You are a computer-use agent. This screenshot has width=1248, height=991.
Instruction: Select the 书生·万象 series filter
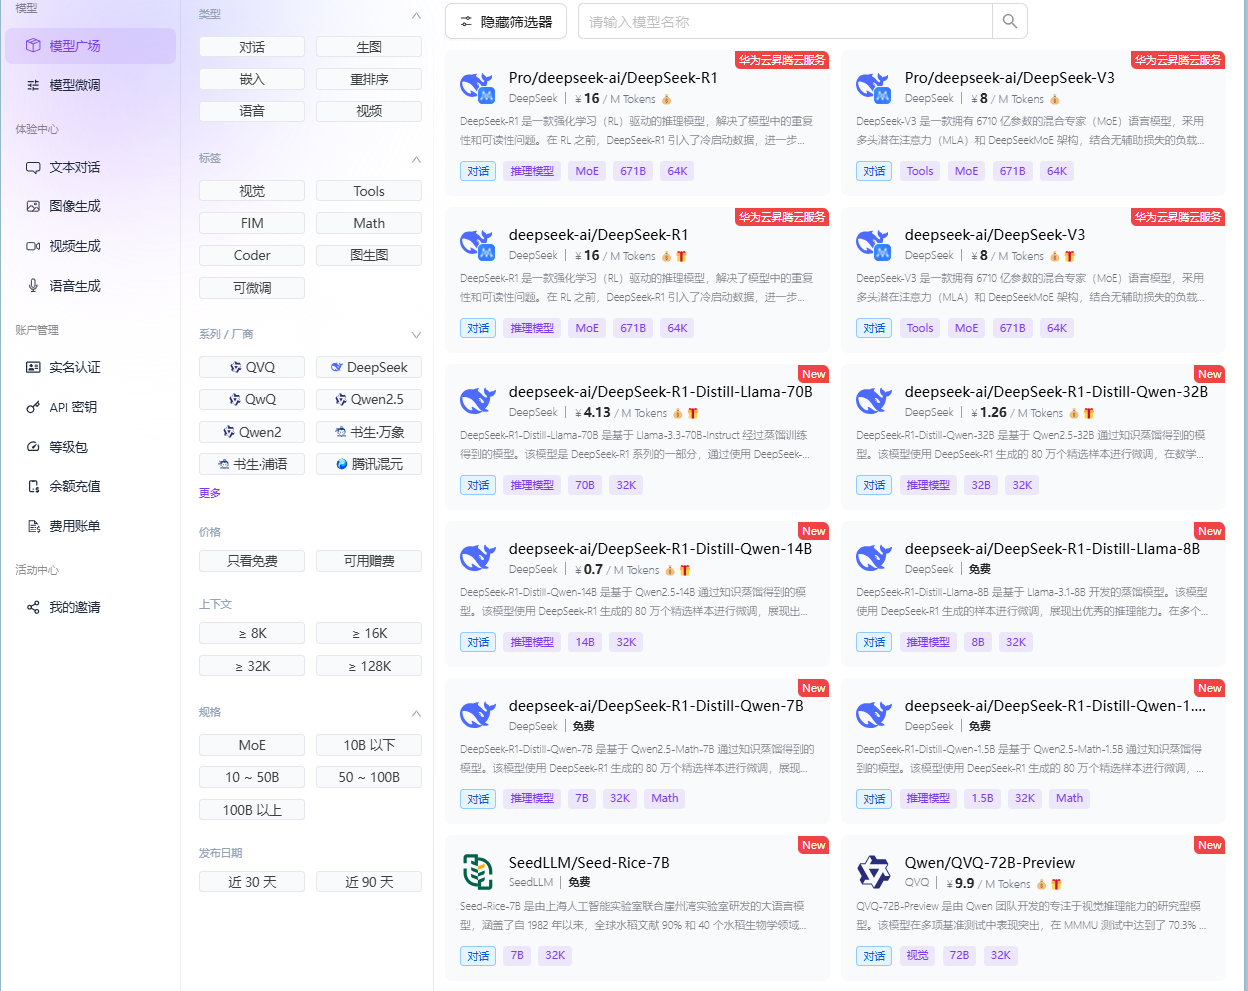(x=369, y=432)
